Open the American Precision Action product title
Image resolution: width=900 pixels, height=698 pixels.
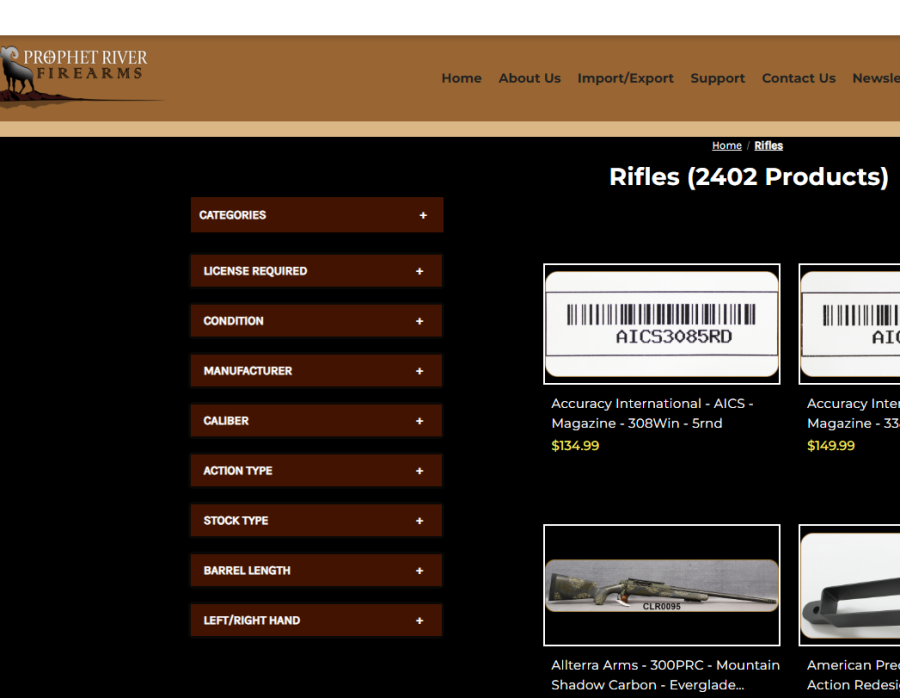854,675
